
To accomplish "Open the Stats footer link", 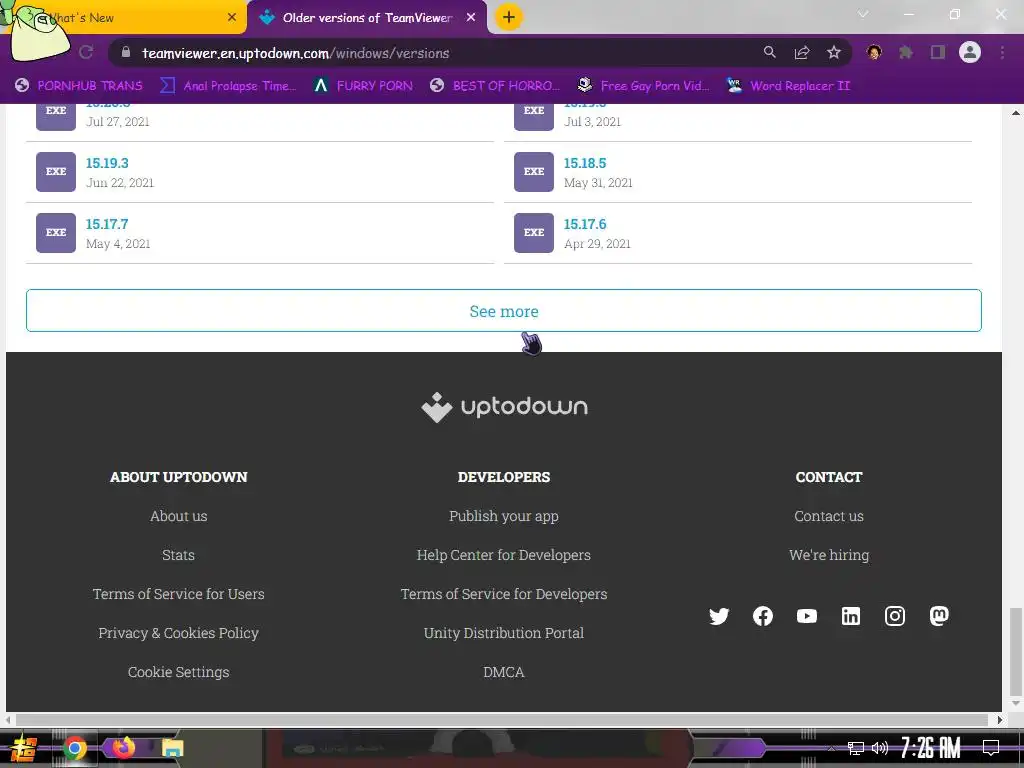I will point(178,555).
